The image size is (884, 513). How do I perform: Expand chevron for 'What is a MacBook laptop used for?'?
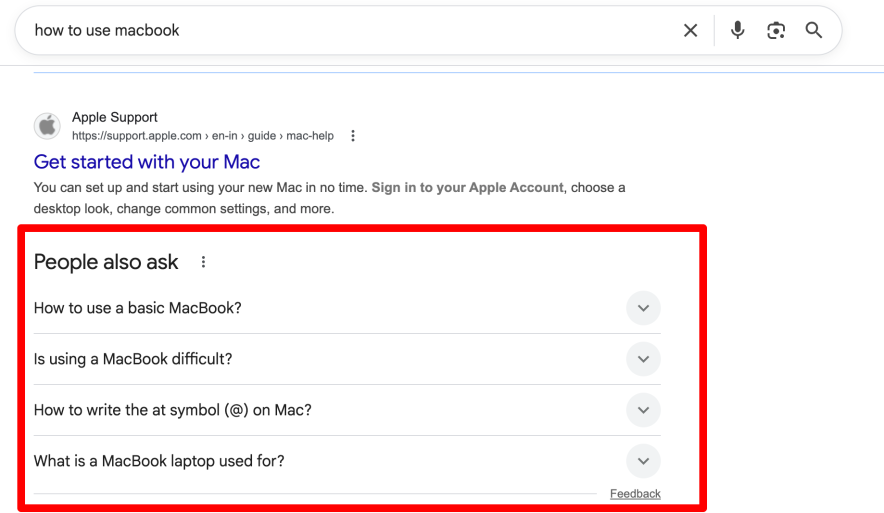coord(643,461)
